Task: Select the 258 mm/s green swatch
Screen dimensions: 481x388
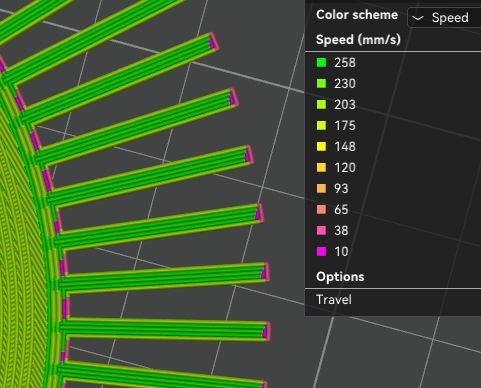Action: 321,63
